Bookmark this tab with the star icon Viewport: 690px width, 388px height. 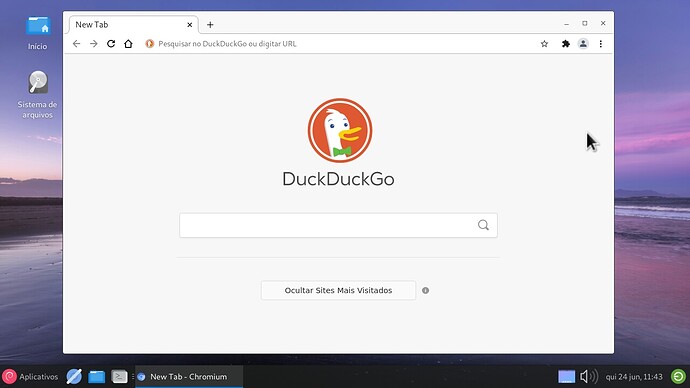pyautogui.click(x=544, y=44)
